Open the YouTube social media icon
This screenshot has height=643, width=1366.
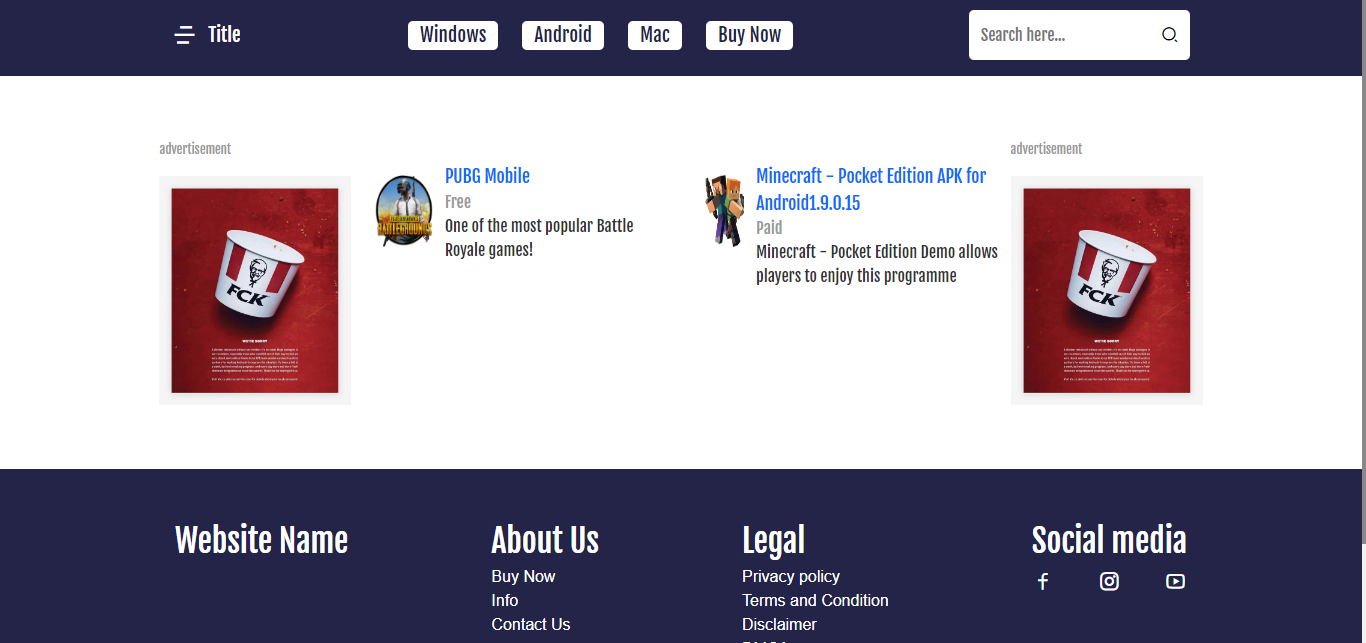click(x=1175, y=582)
